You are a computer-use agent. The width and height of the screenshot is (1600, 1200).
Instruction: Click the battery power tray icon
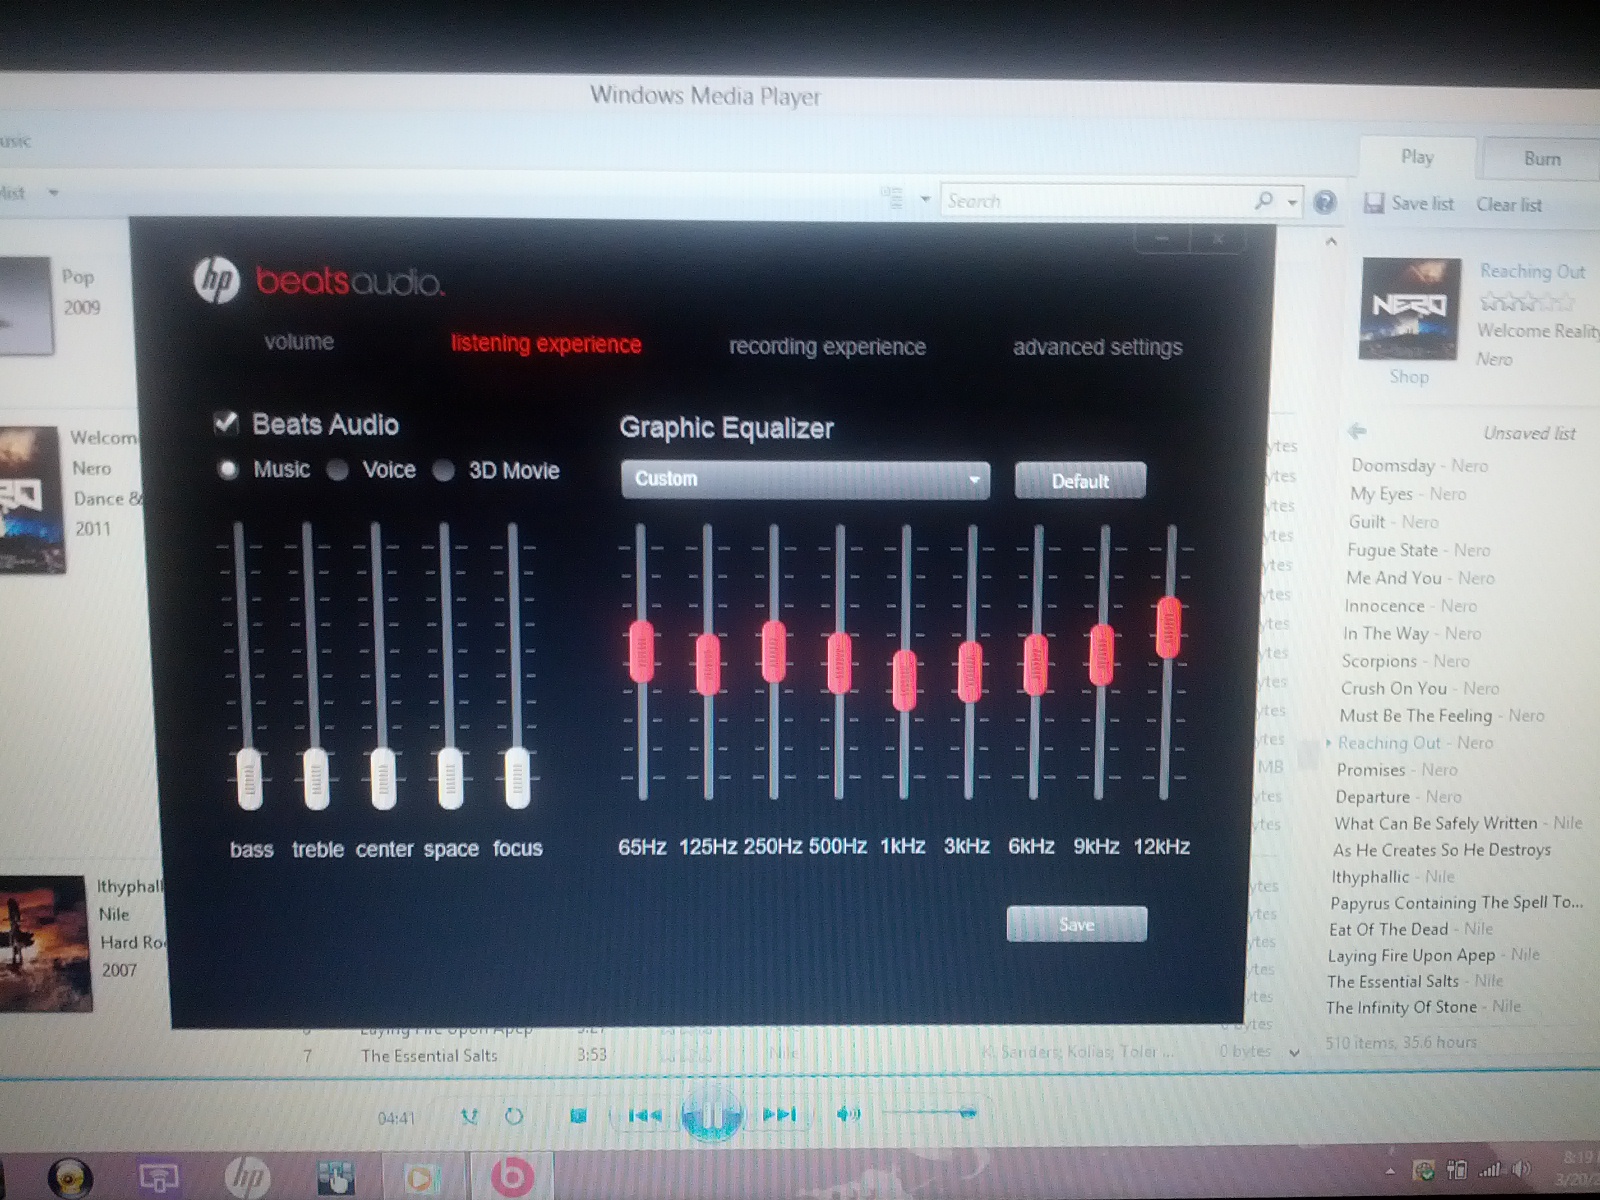1457,1169
